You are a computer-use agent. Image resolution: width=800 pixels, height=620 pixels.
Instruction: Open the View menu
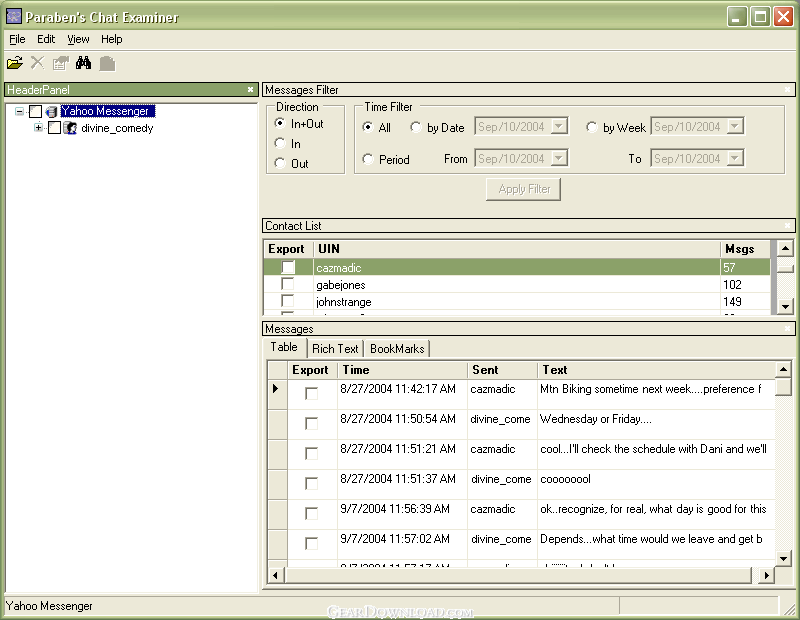[x=78, y=39]
